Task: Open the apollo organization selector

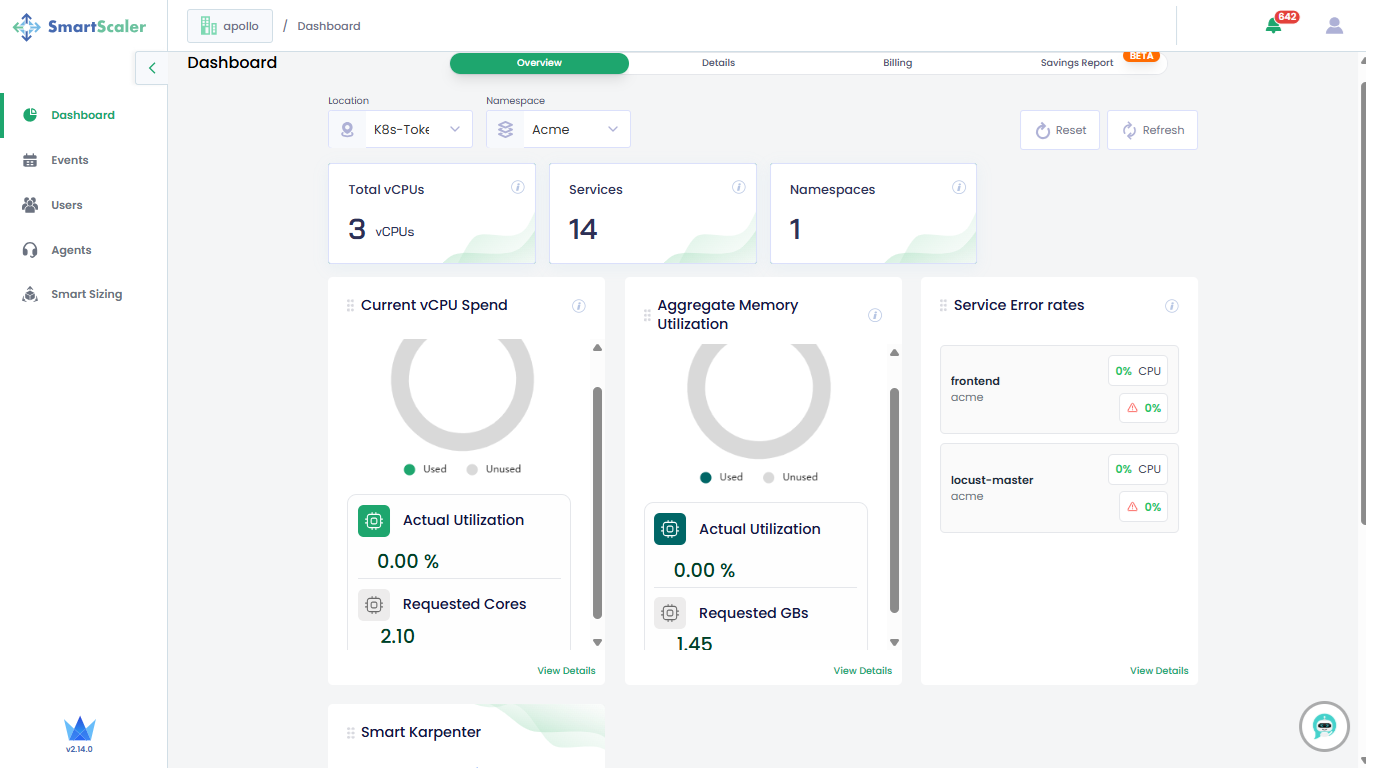Action: pyautogui.click(x=230, y=26)
